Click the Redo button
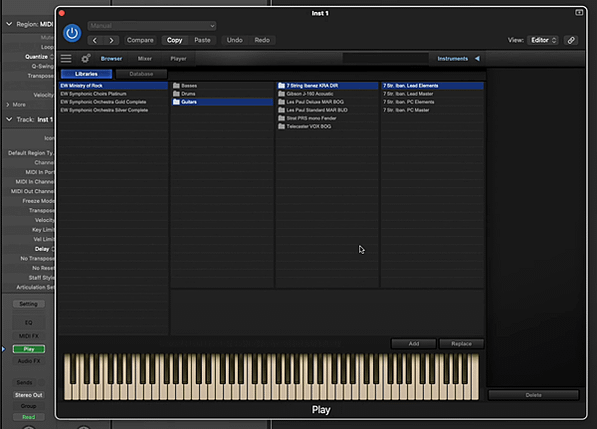Screen dimensions: 597x429 coord(262,40)
